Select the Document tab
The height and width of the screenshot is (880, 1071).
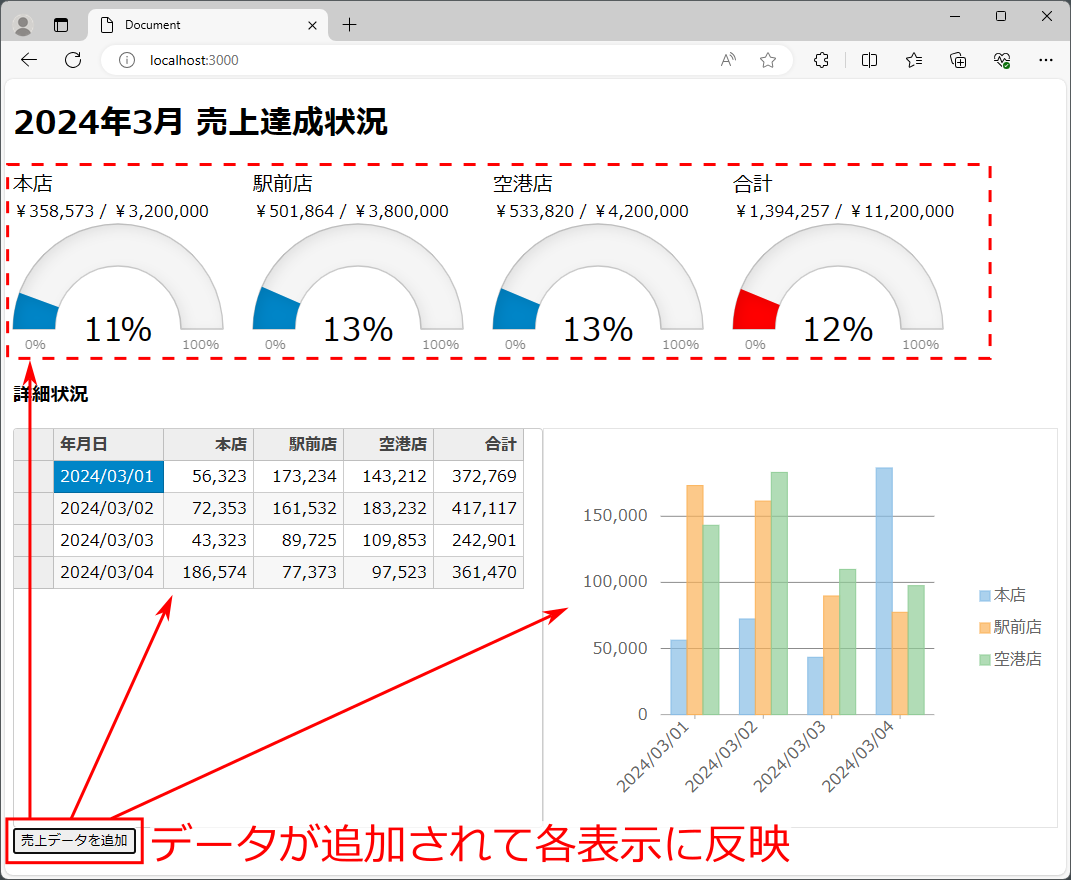tap(208, 25)
